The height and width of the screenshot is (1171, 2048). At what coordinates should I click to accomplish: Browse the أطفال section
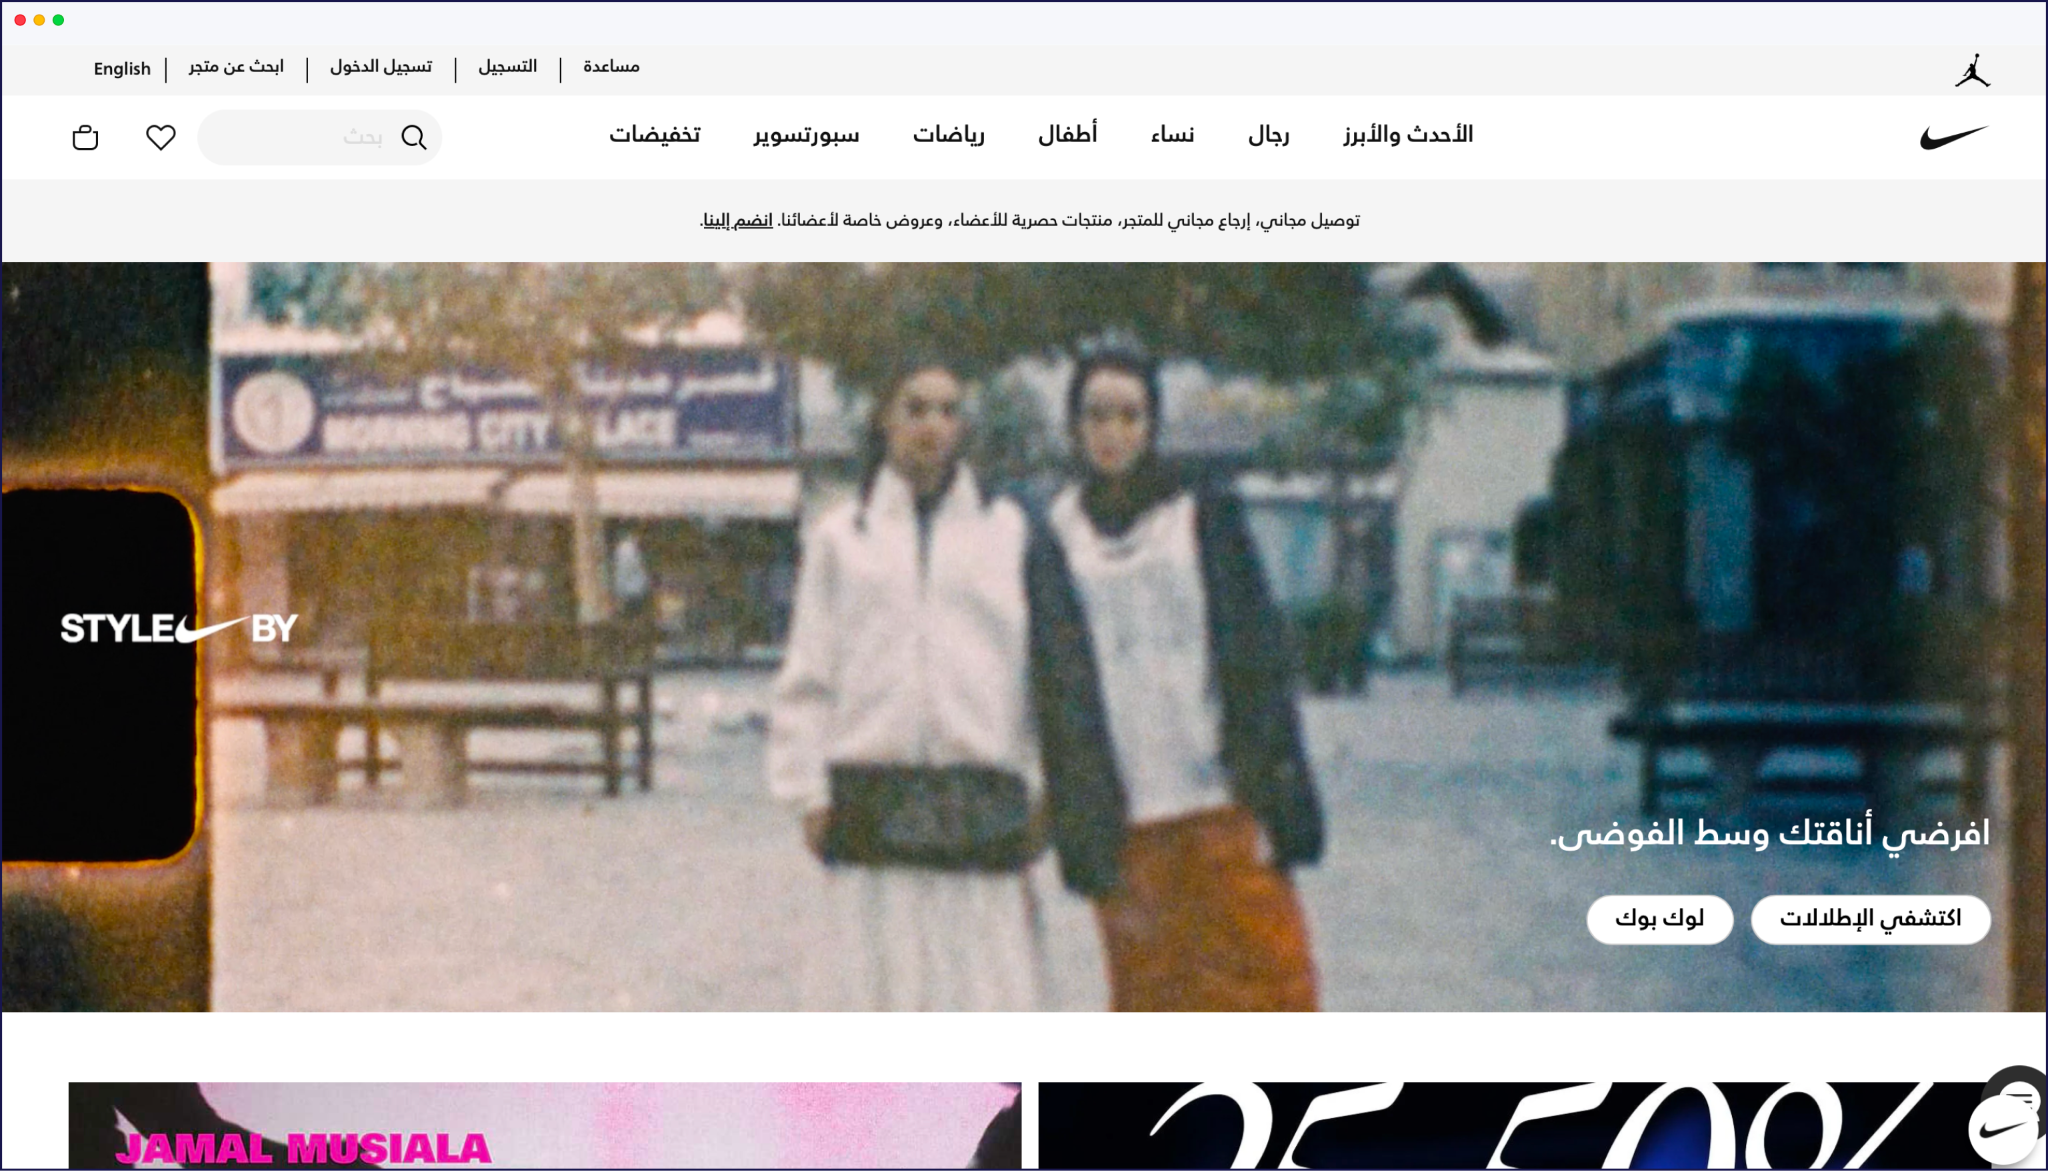[x=1069, y=134]
